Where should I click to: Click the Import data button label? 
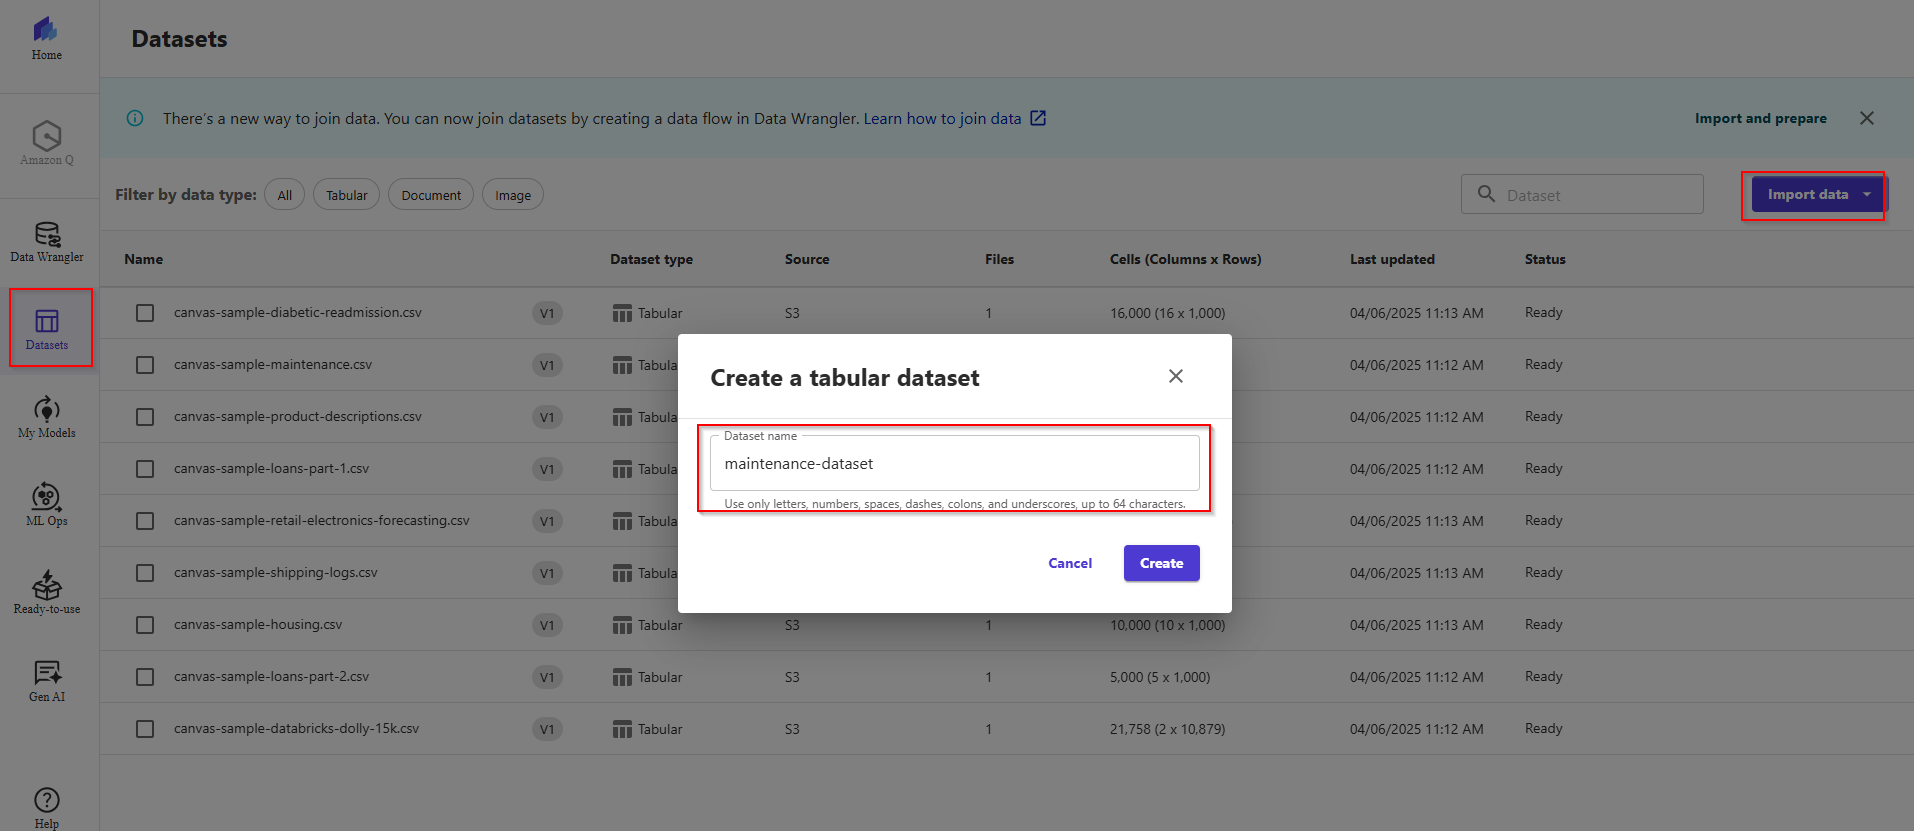(1808, 194)
